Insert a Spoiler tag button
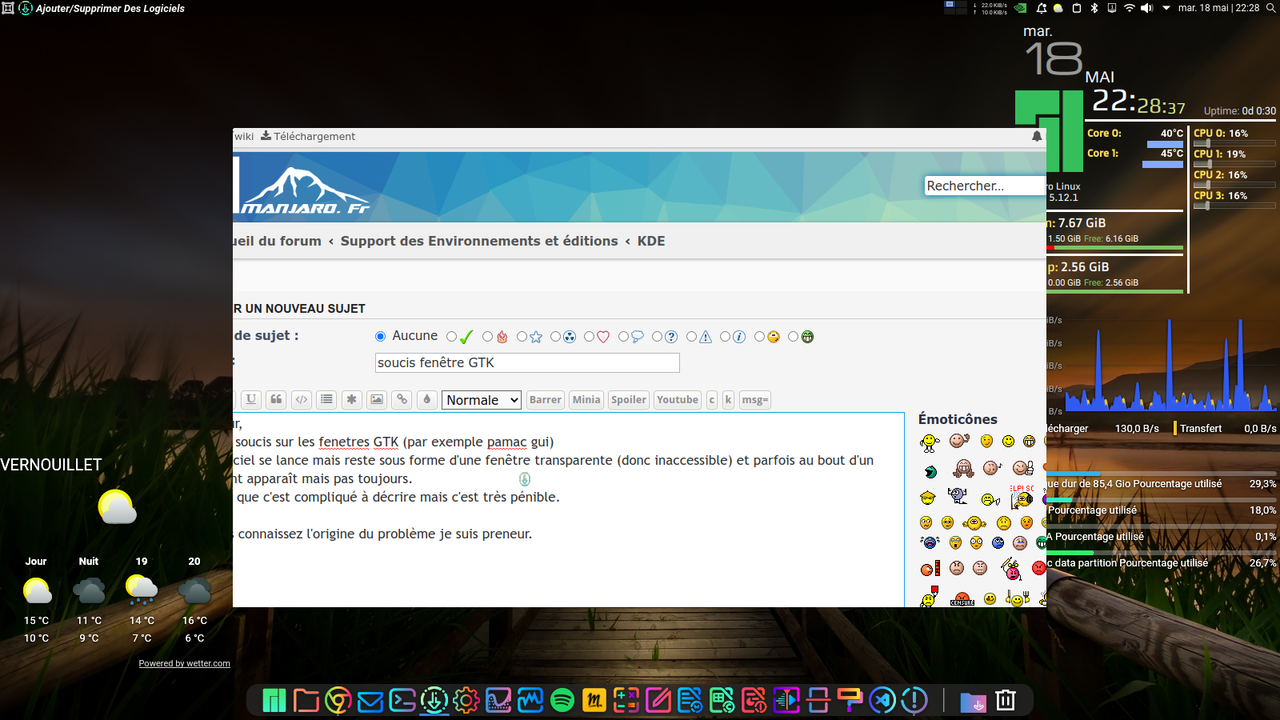 628,399
